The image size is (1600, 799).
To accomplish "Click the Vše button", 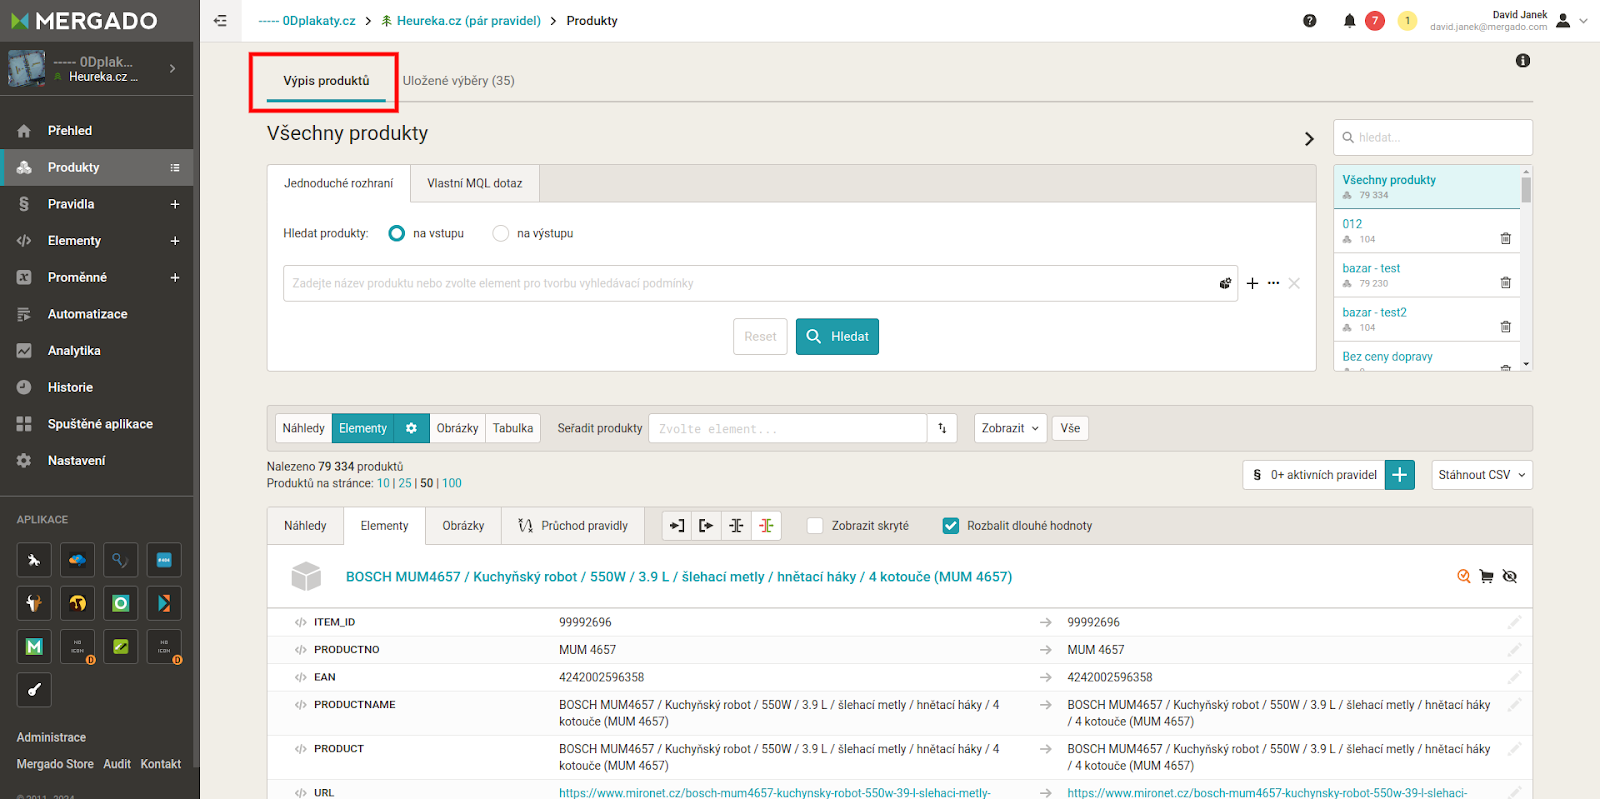I will point(1070,428).
